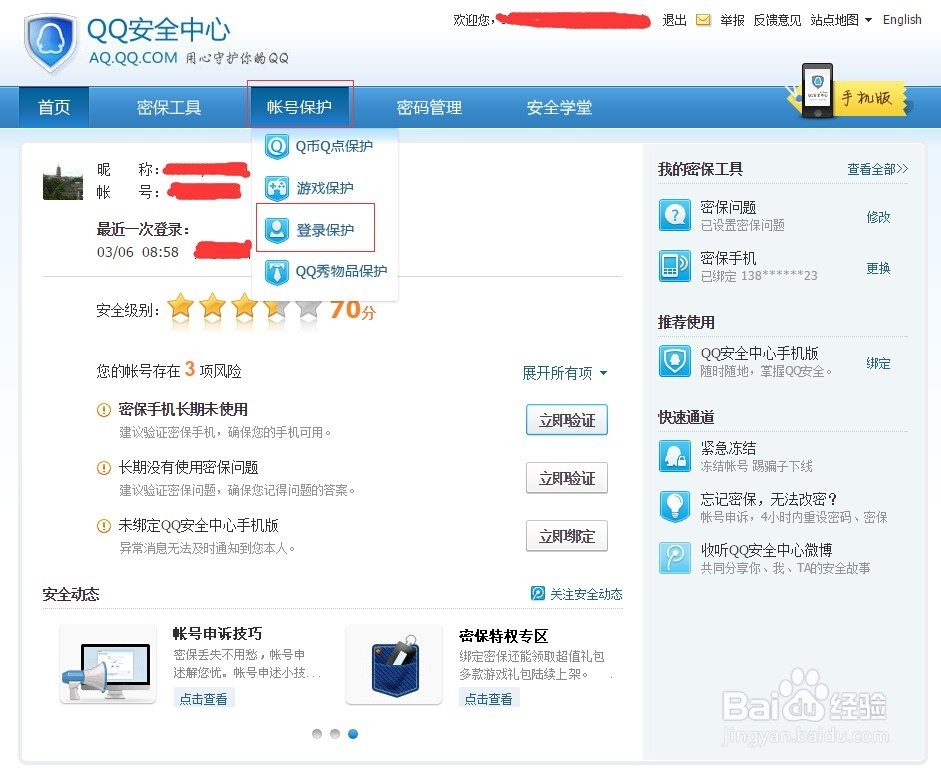Image resolution: width=941 pixels, height=768 pixels.
Task: Select the third carousel dot
Action: (x=353, y=733)
